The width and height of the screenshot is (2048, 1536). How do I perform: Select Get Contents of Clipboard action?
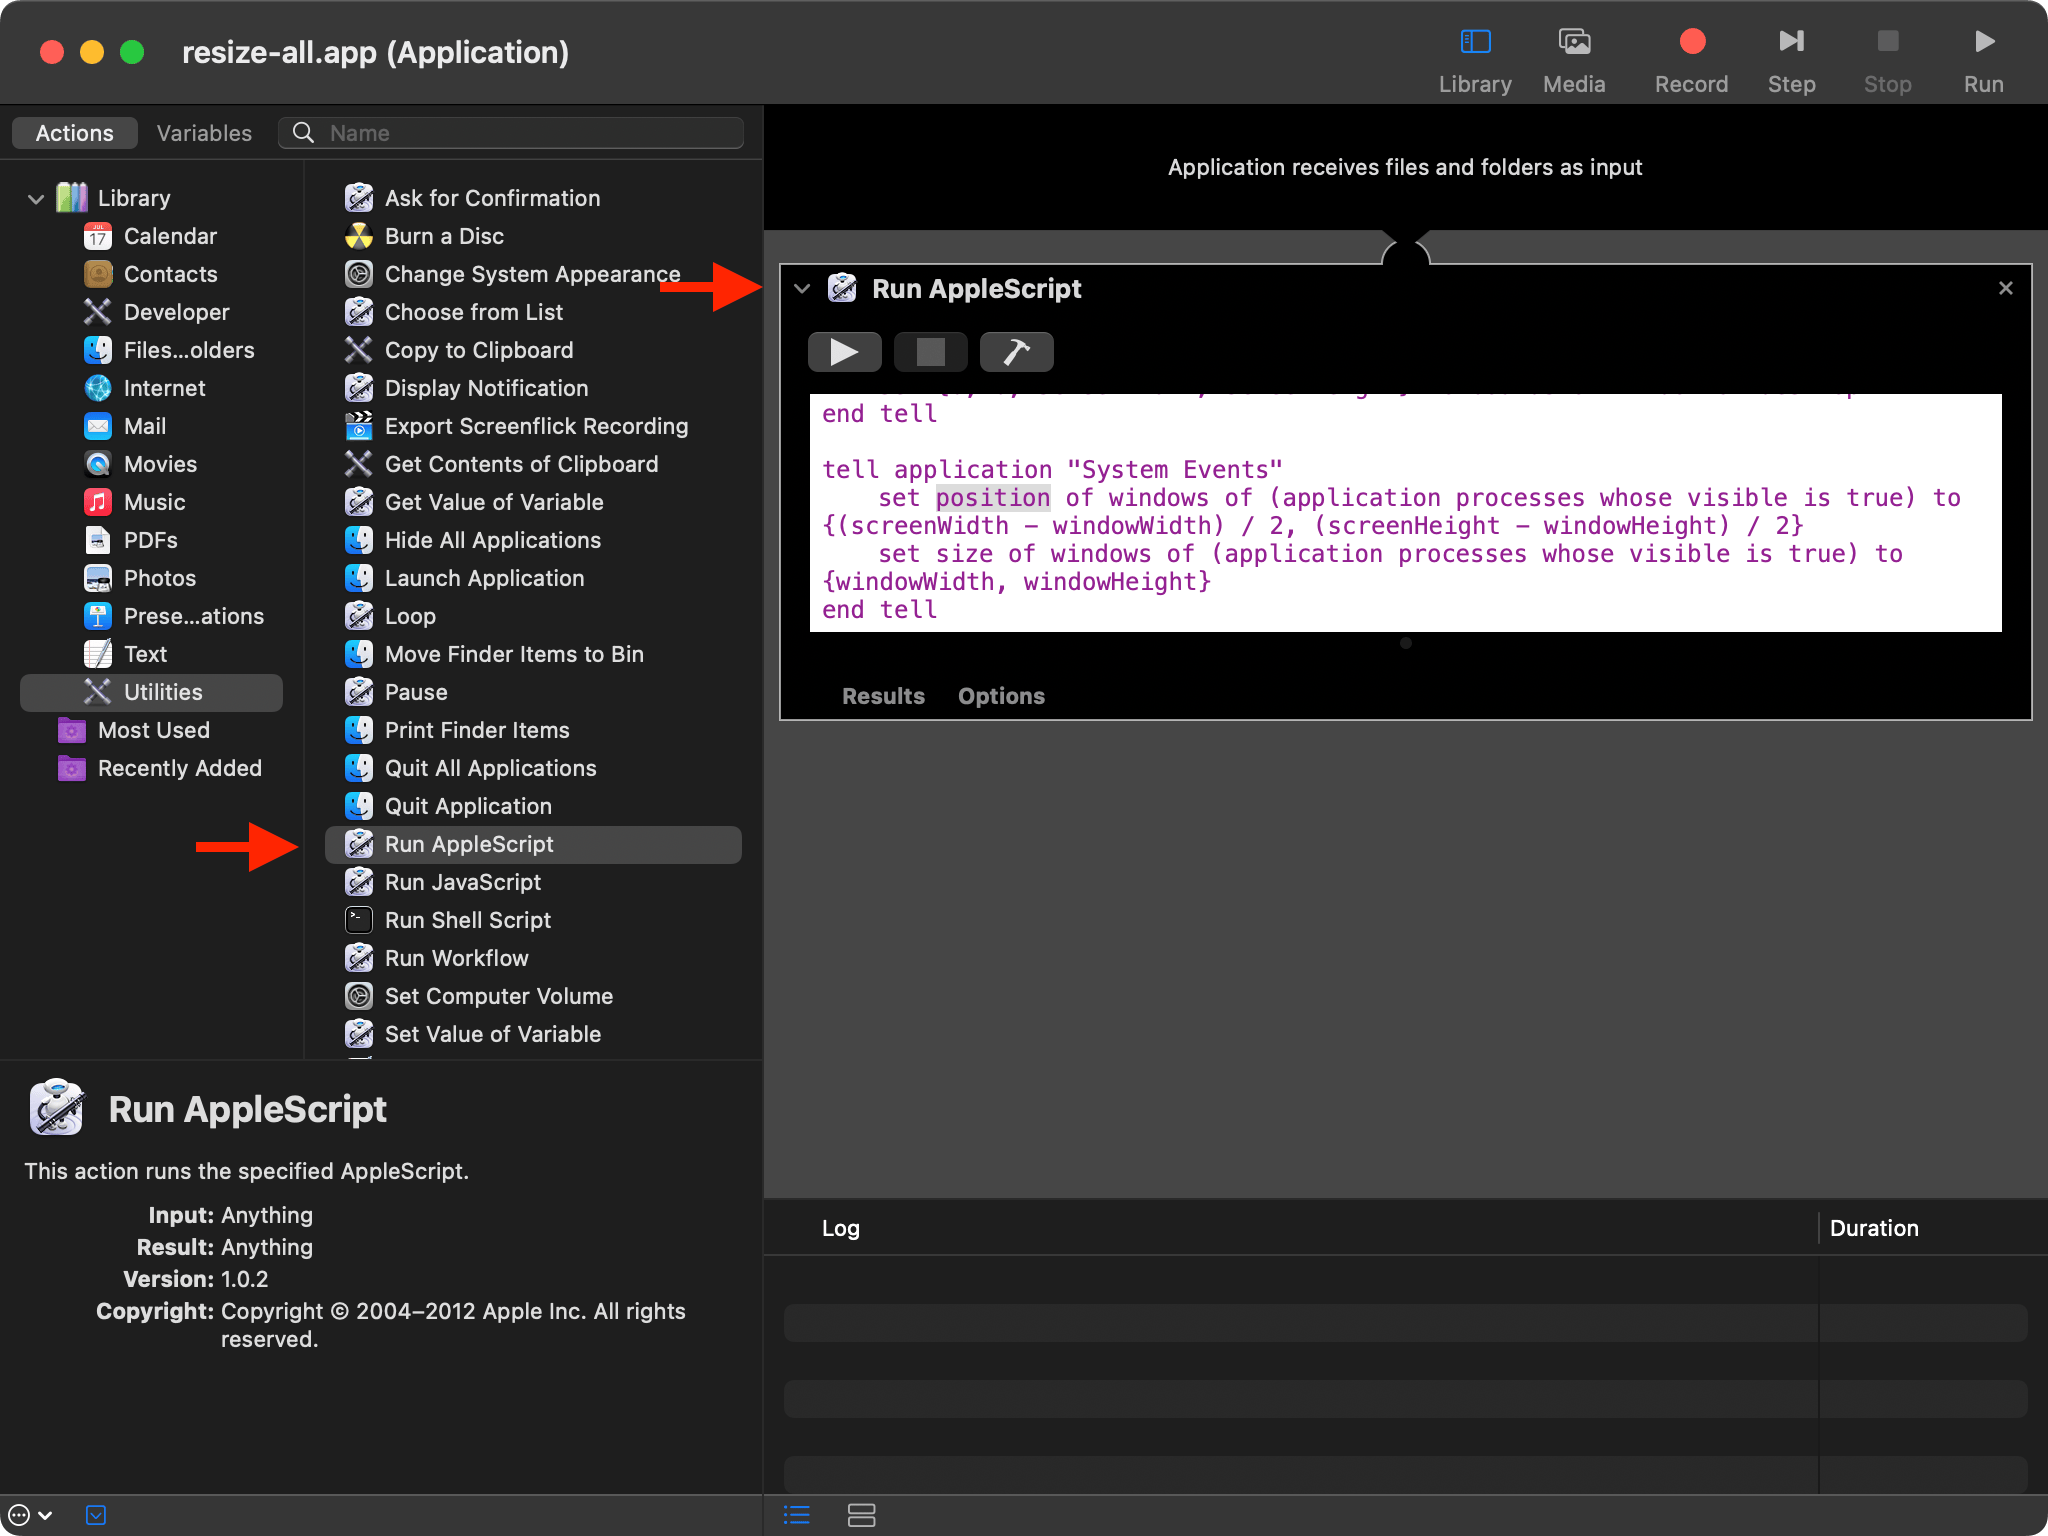tap(502, 464)
